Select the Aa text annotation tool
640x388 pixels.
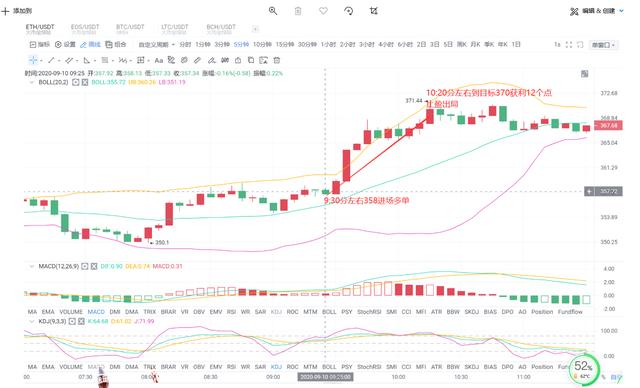tap(159, 60)
